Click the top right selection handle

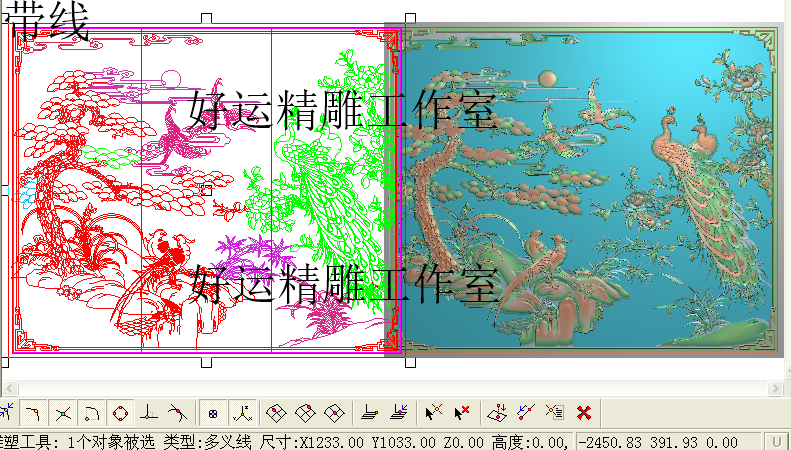click(x=411, y=19)
